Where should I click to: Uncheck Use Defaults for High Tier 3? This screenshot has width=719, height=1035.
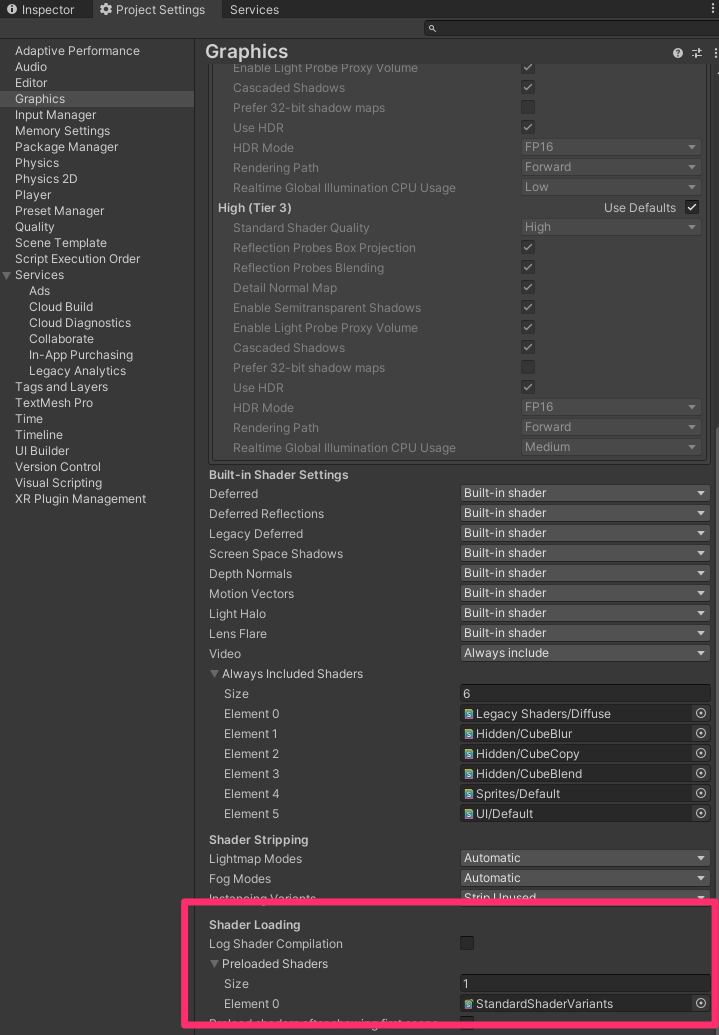(689, 207)
